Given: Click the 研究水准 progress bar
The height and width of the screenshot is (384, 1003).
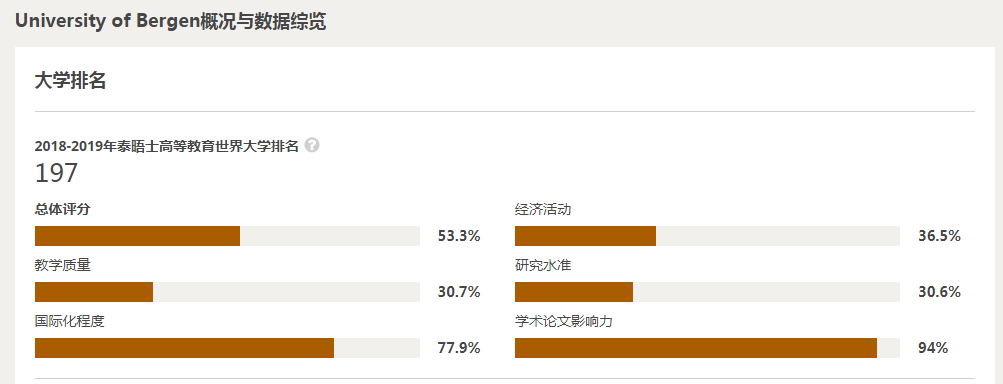Looking at the screenshot, I should [x=707, y=292].
